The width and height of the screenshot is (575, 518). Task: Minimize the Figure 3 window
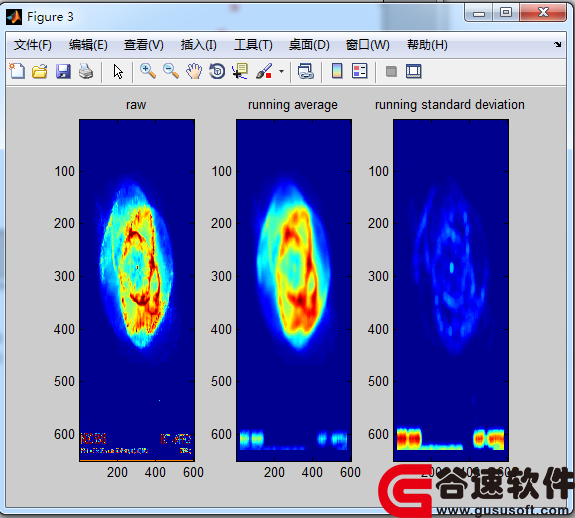[x=479, y=13]
